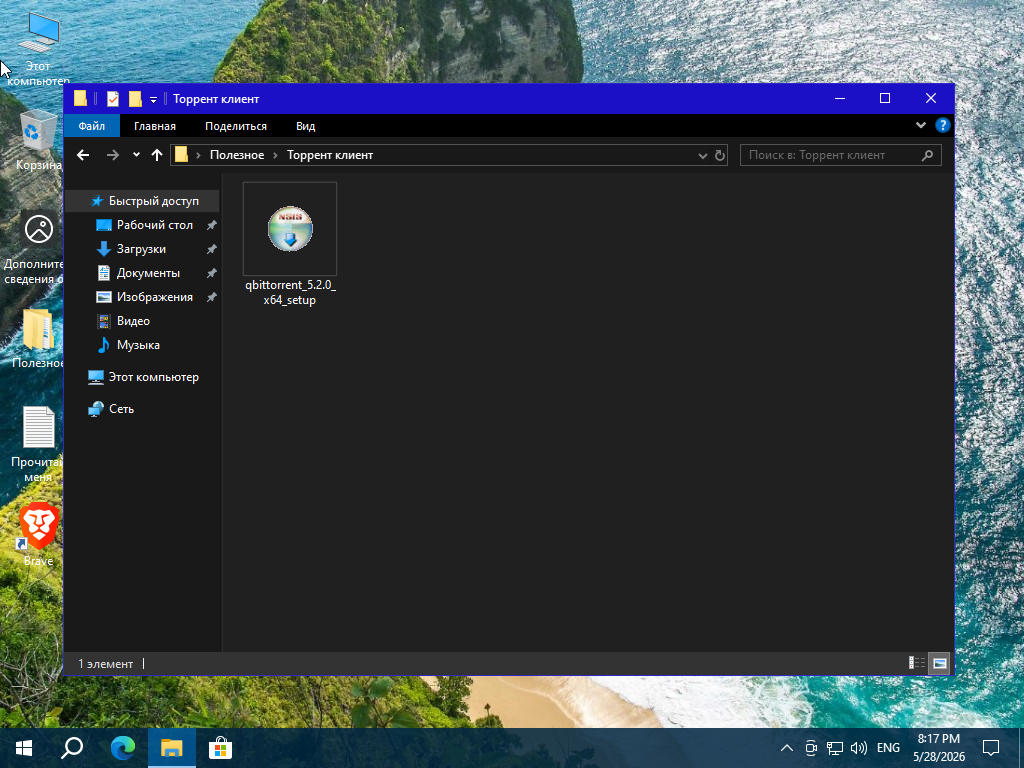The width and height of the screenshot is (1024, 768).
Task: Go up one folder level
Action: pos(157,155)
